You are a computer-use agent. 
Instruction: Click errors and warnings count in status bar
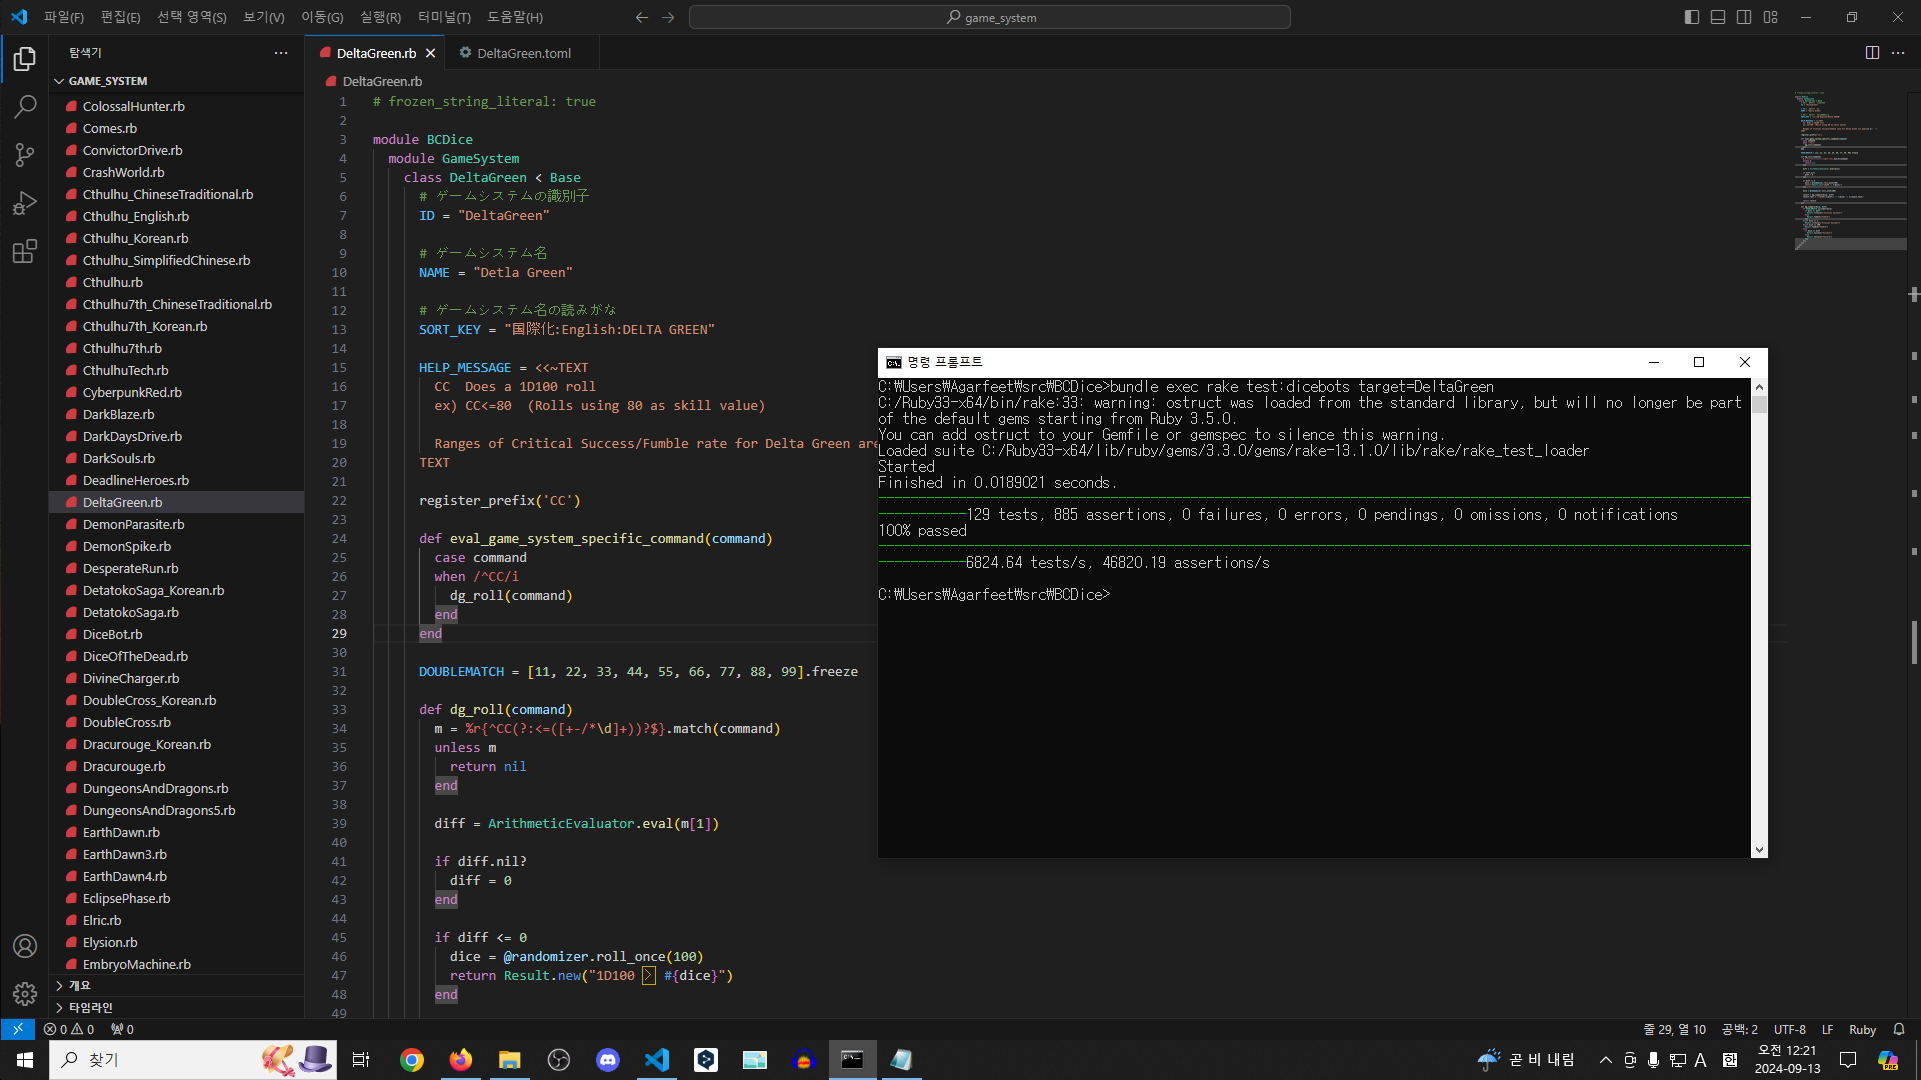(69, 1029)
